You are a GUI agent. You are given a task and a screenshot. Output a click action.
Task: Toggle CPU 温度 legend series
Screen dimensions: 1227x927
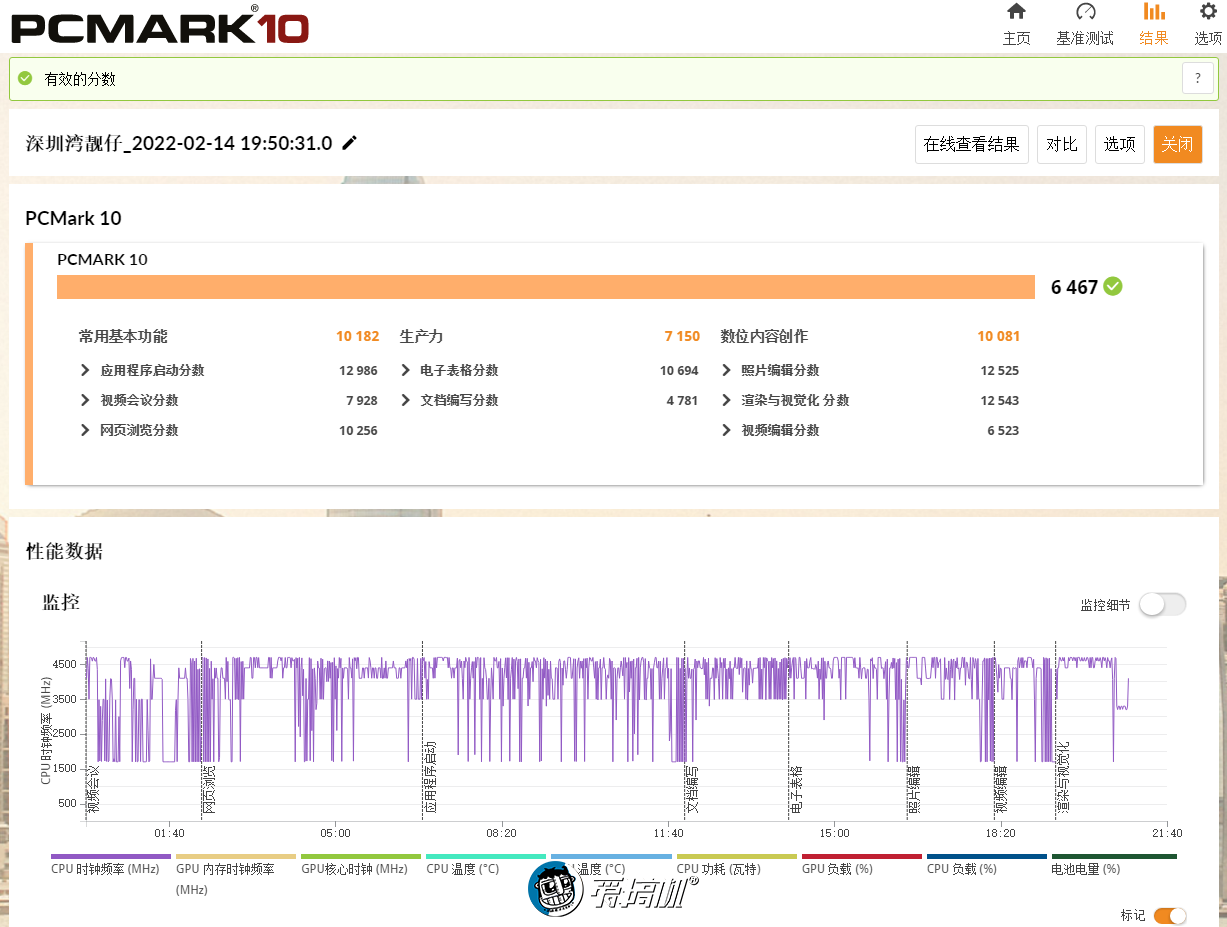[x=485, y=865]
